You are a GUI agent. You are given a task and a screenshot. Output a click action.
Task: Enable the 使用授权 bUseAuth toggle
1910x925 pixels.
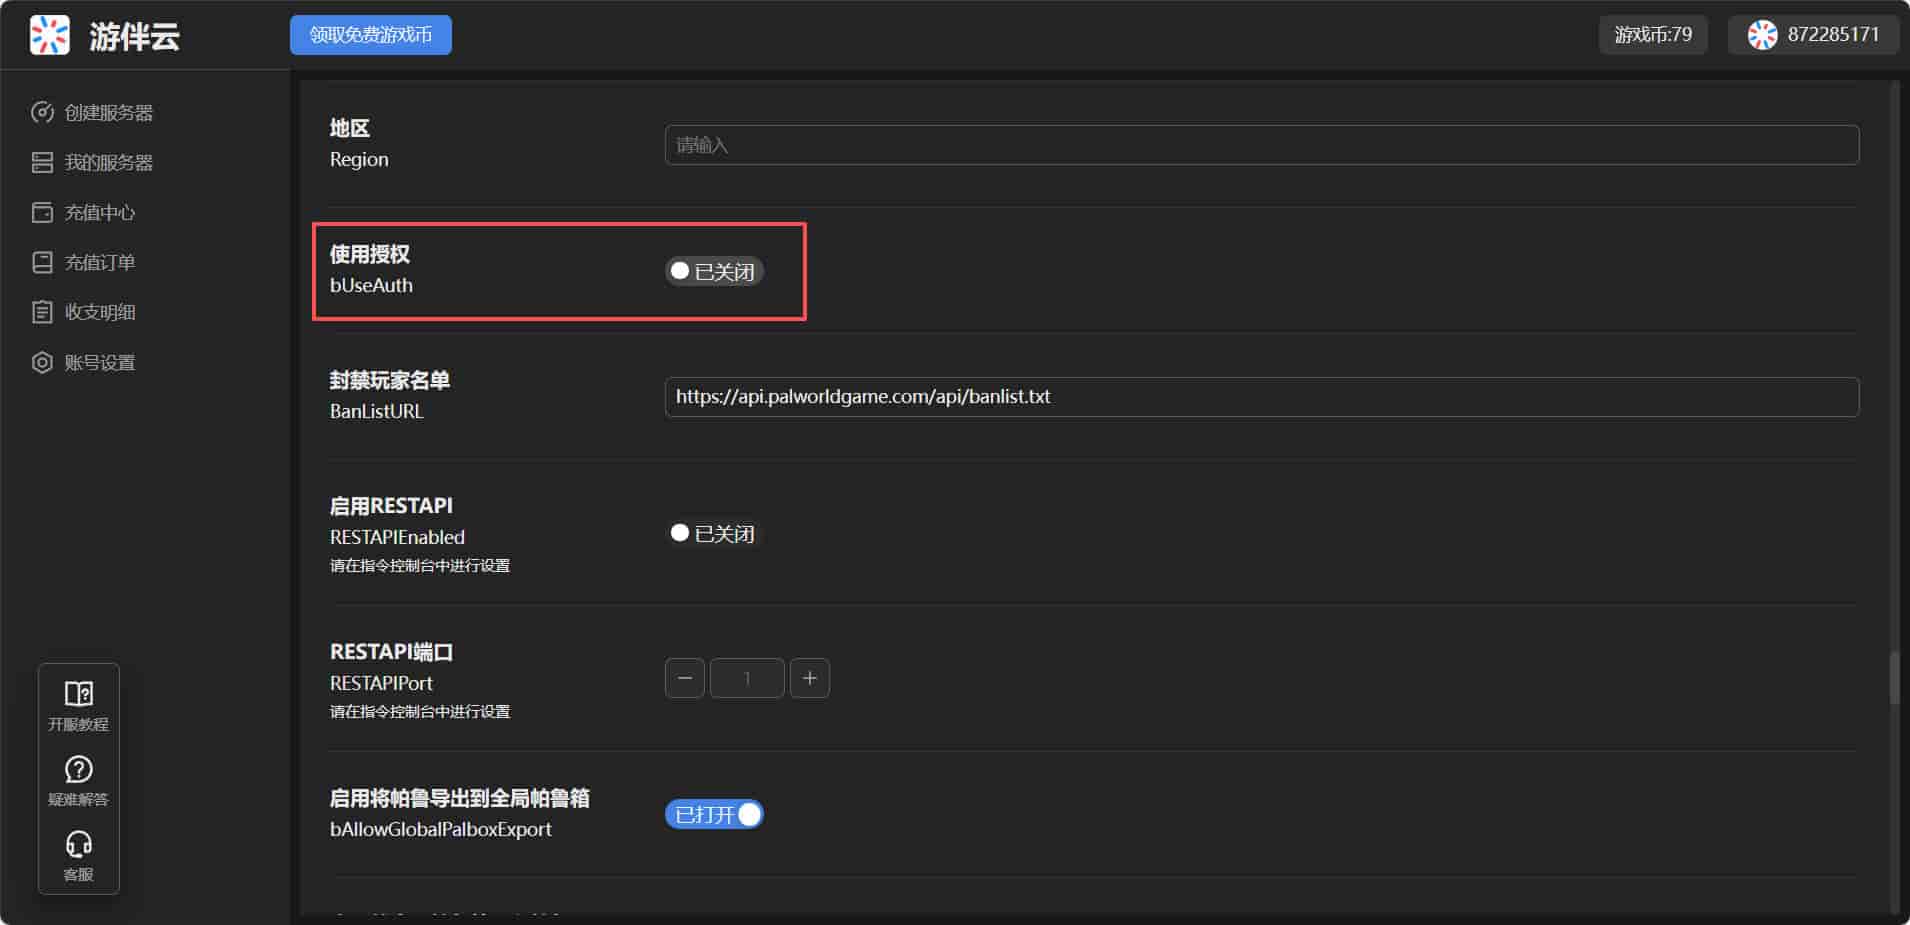coord(714,271)
